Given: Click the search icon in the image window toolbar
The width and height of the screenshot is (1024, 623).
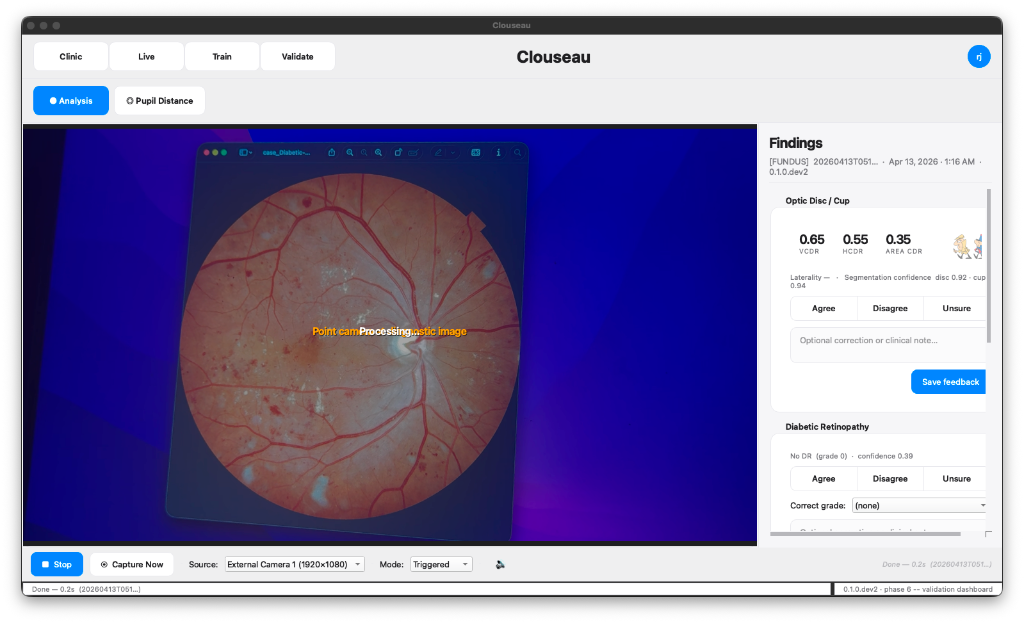Looking at the screenshot, I should 518,153.
